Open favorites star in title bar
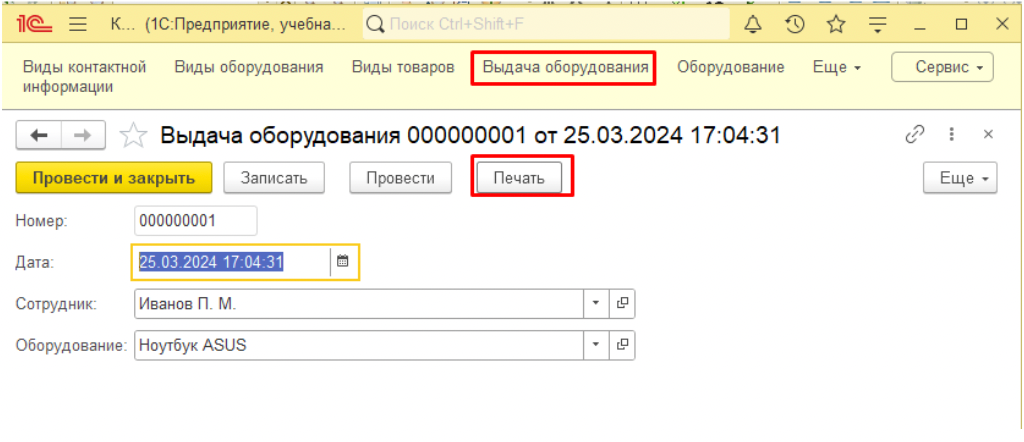This screenshot has width=1024, height=442. pyautogui.click(x=836, y=25)
